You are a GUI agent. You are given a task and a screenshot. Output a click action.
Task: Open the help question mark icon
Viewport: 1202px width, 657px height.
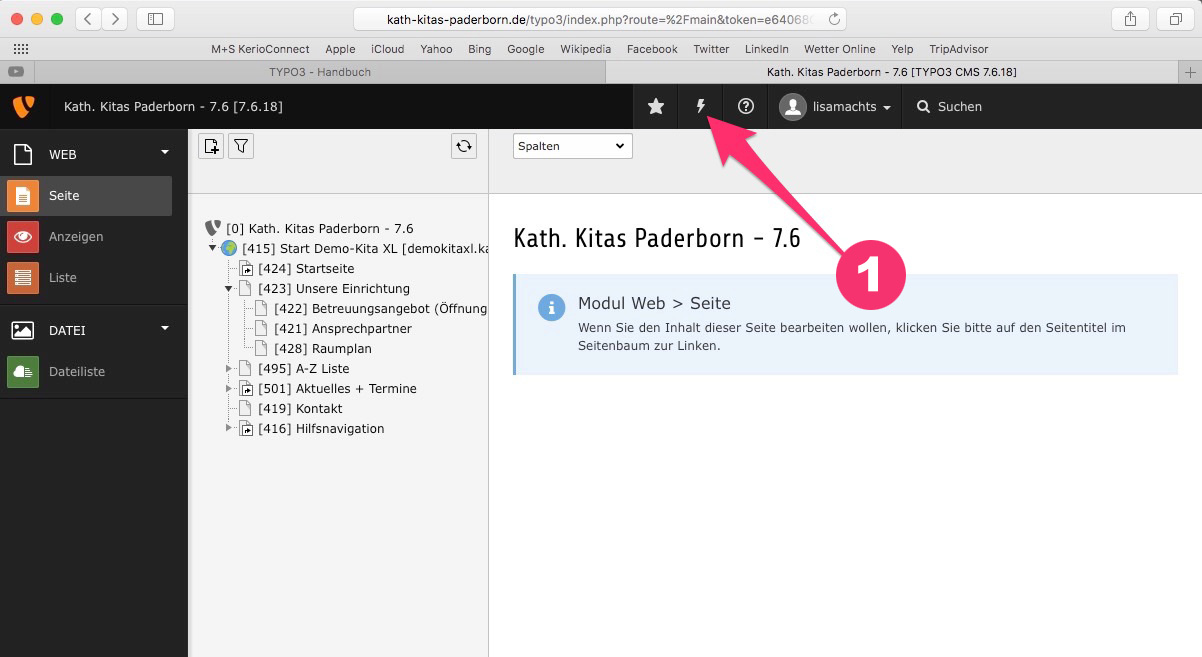pos(745,107)
